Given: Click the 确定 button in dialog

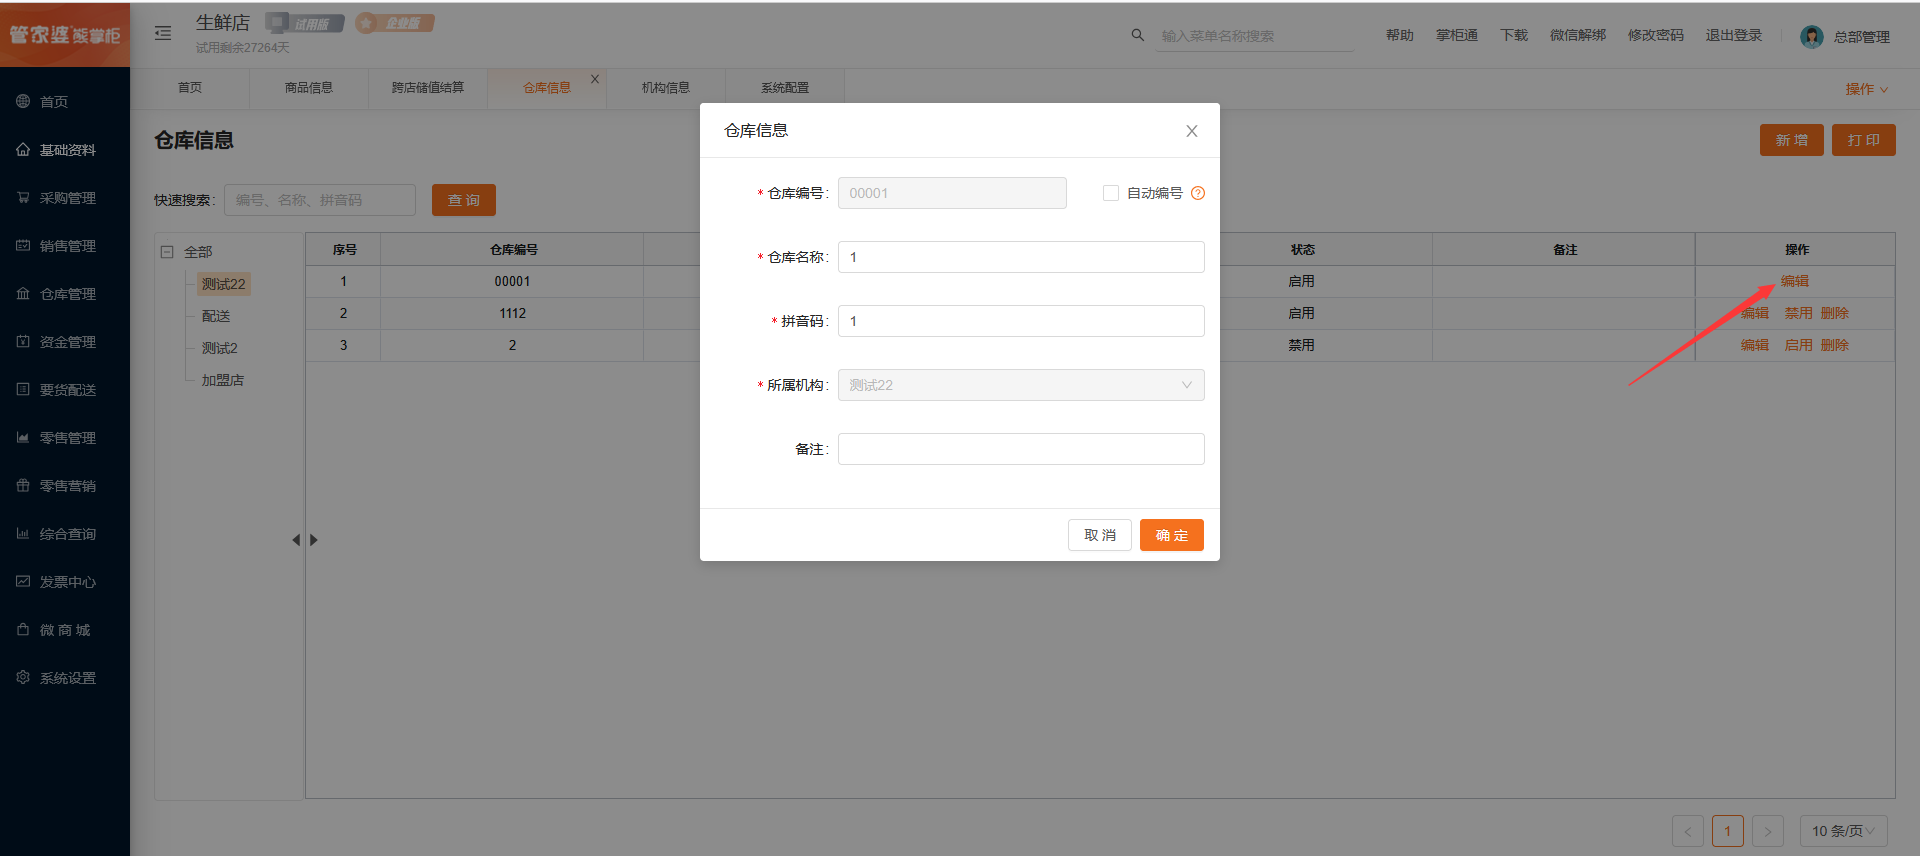Looking at the screenshot, I should (1171, 535).
